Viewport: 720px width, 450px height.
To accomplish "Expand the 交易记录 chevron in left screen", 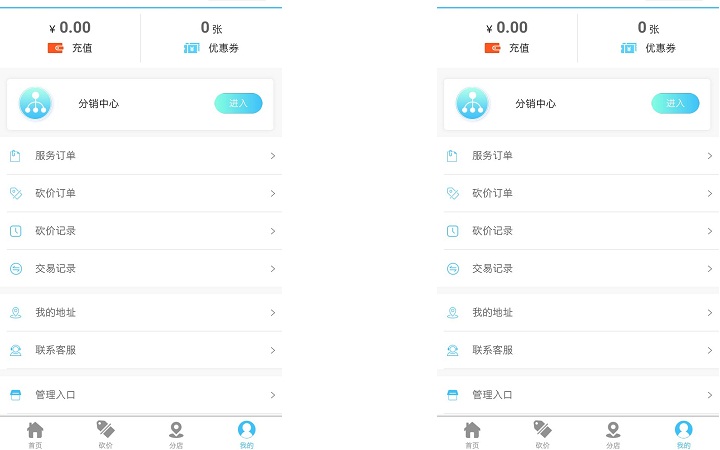I will 272,269.
